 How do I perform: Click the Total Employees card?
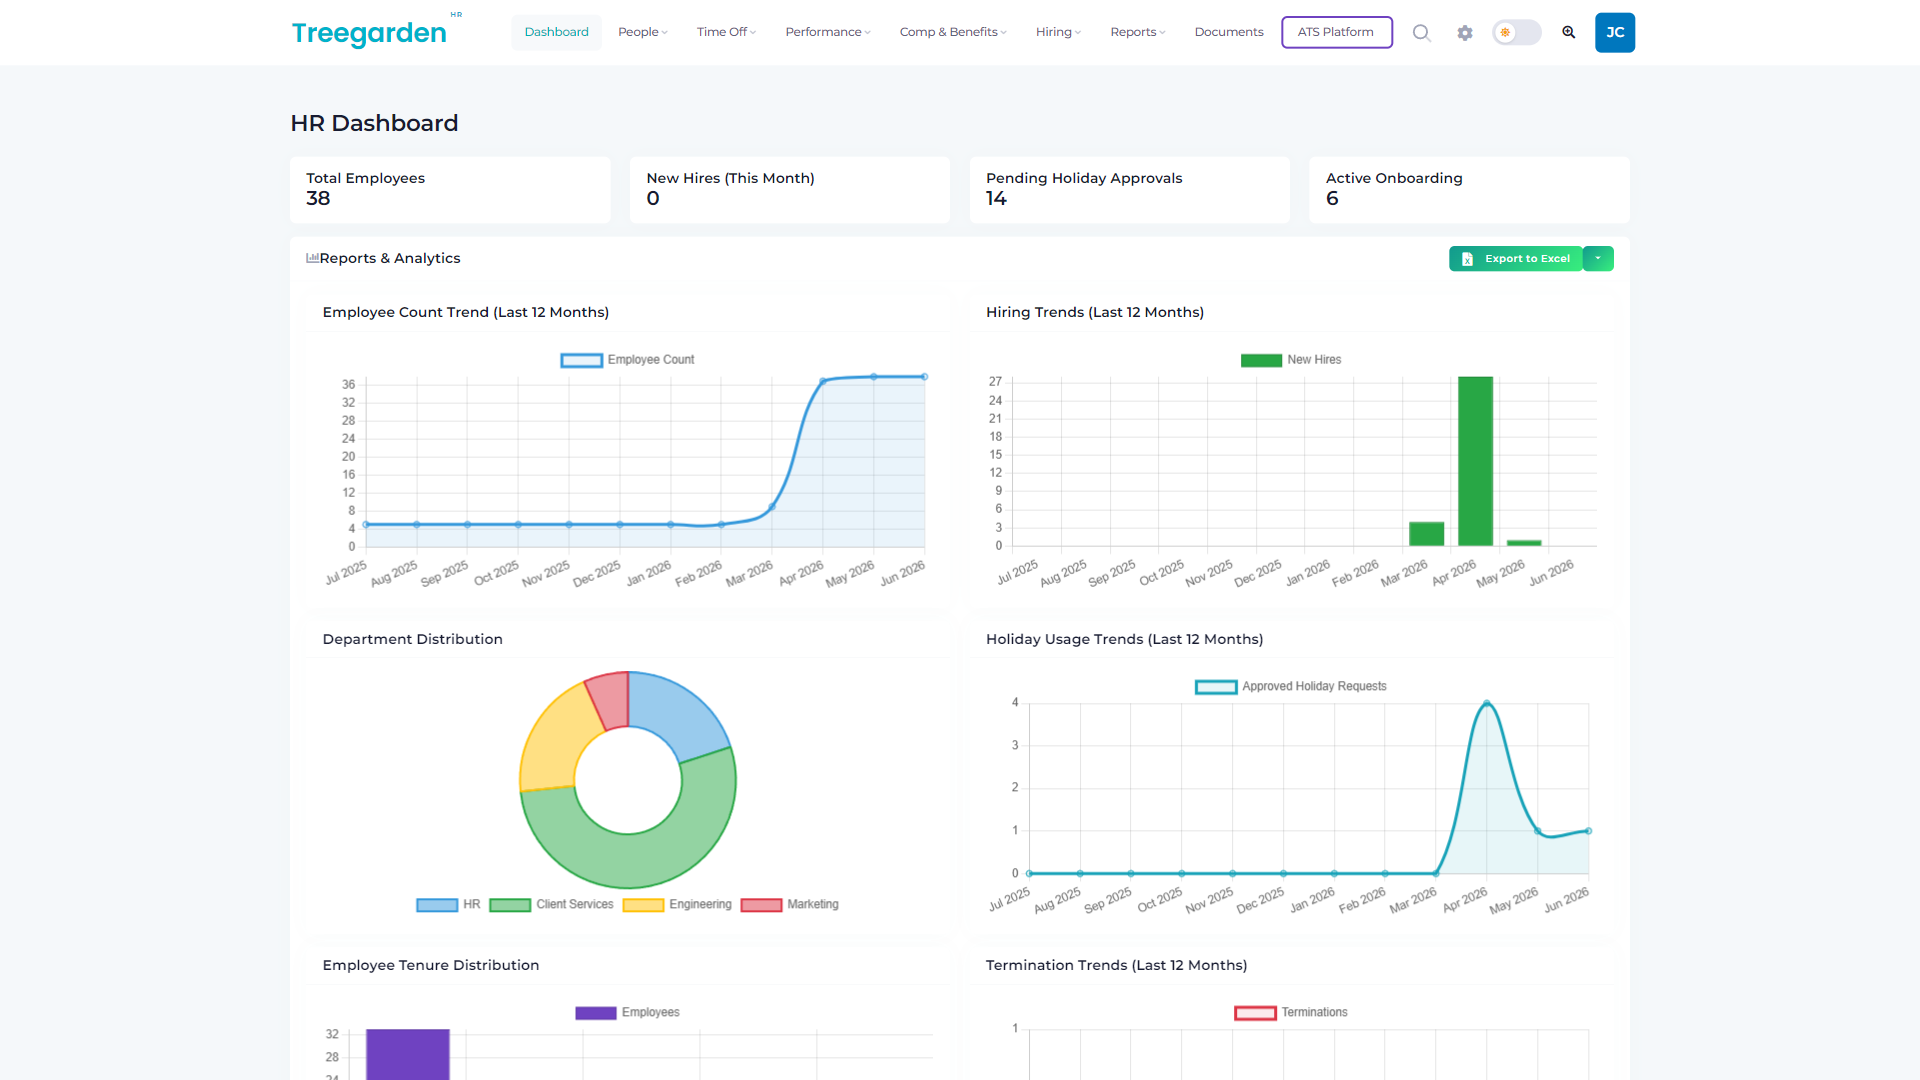pos(450,190)
